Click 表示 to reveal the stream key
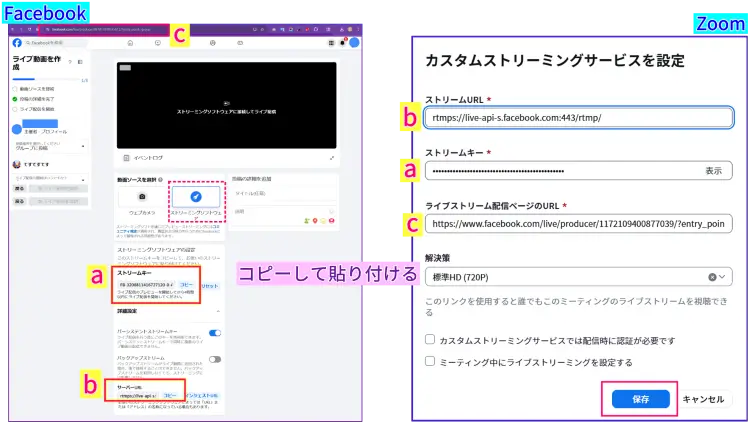Viewport: 750px width, 422px height. 712,171
